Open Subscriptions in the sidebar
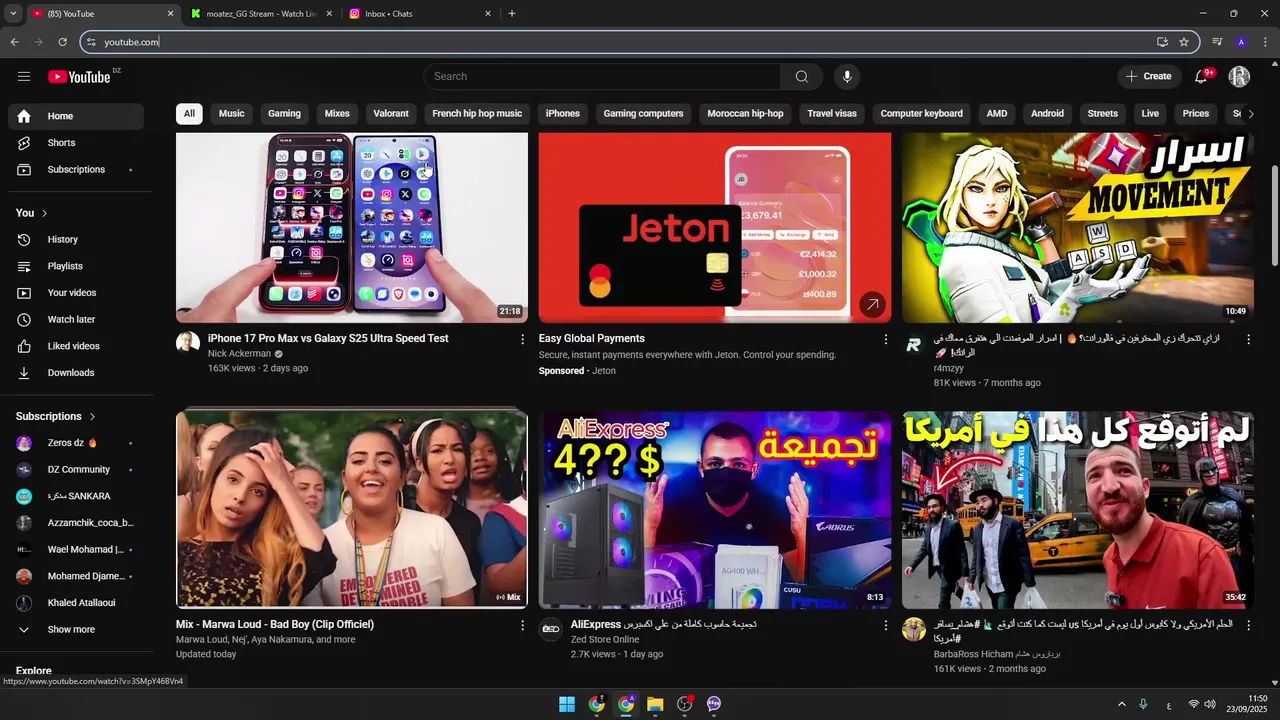 click(76, 170)
